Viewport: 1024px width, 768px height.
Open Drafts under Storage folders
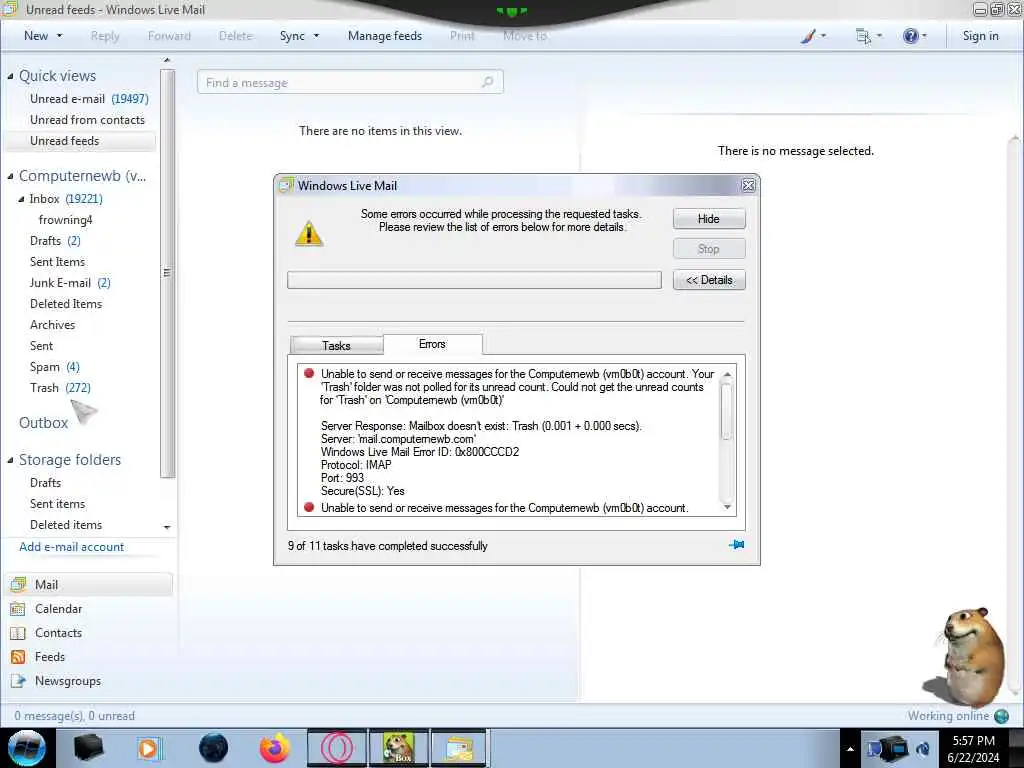coord(45,483)
